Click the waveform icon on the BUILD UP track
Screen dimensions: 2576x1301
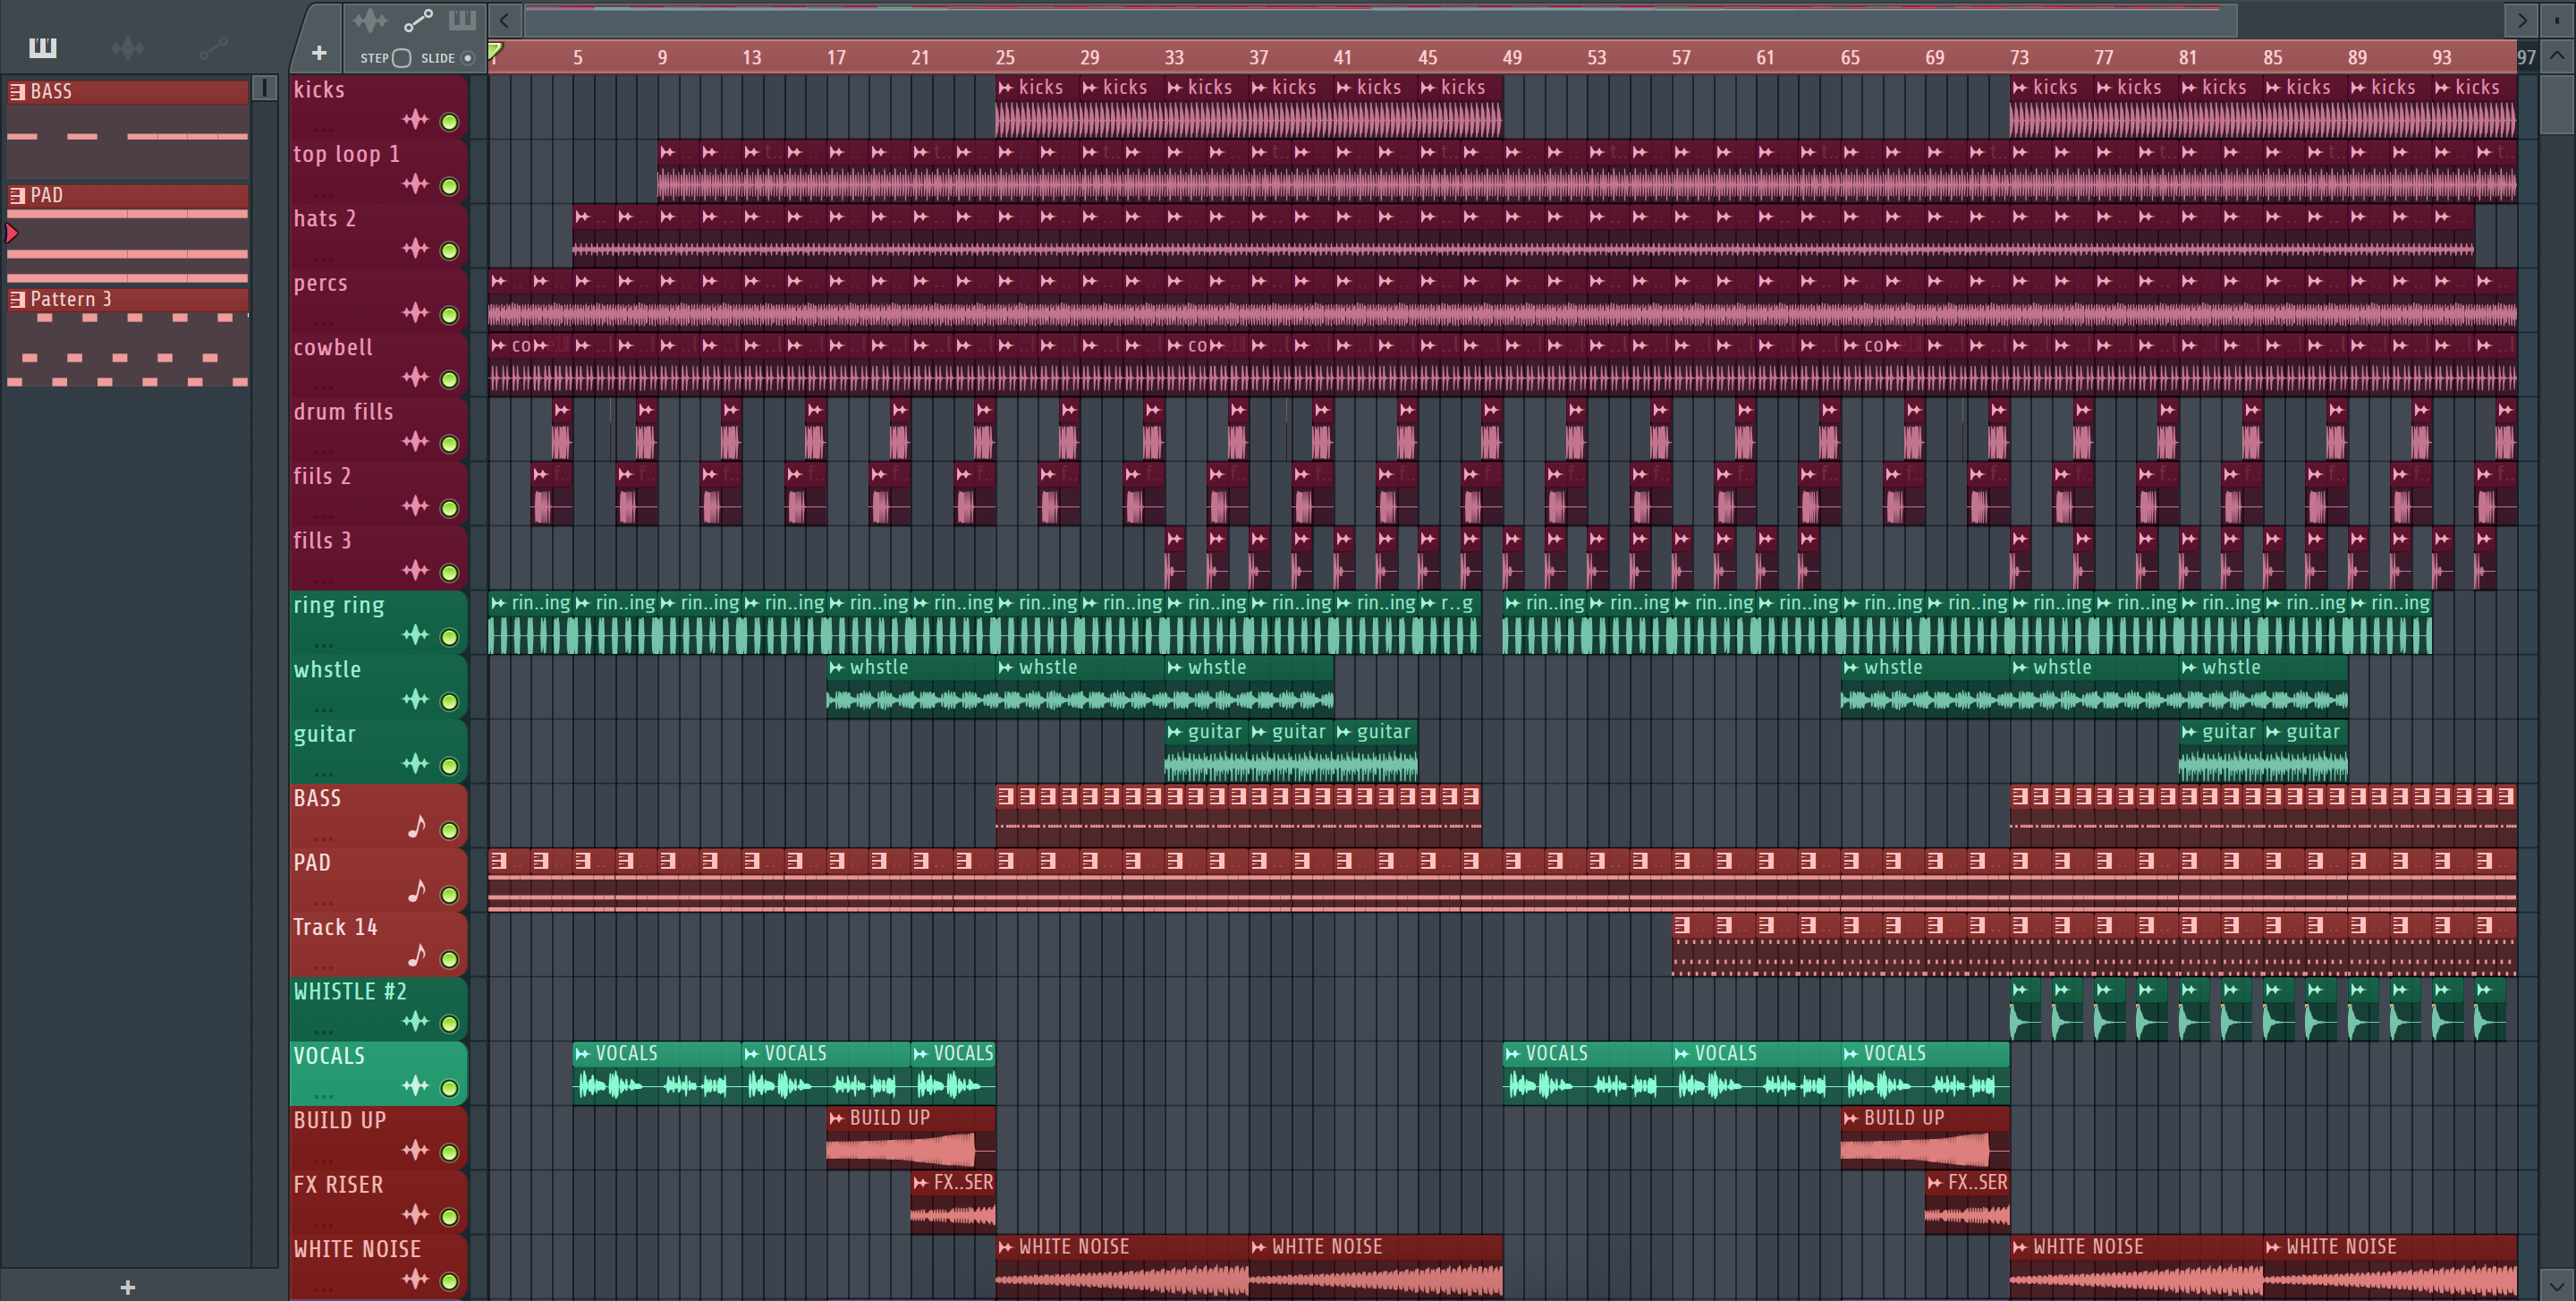click(415, 1150)
